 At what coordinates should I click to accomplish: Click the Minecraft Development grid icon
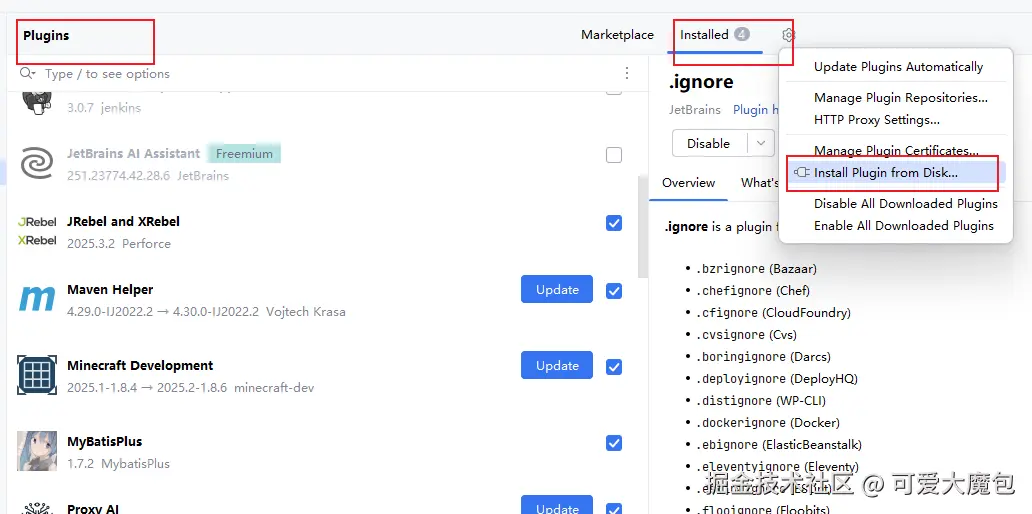coord(37,376)
